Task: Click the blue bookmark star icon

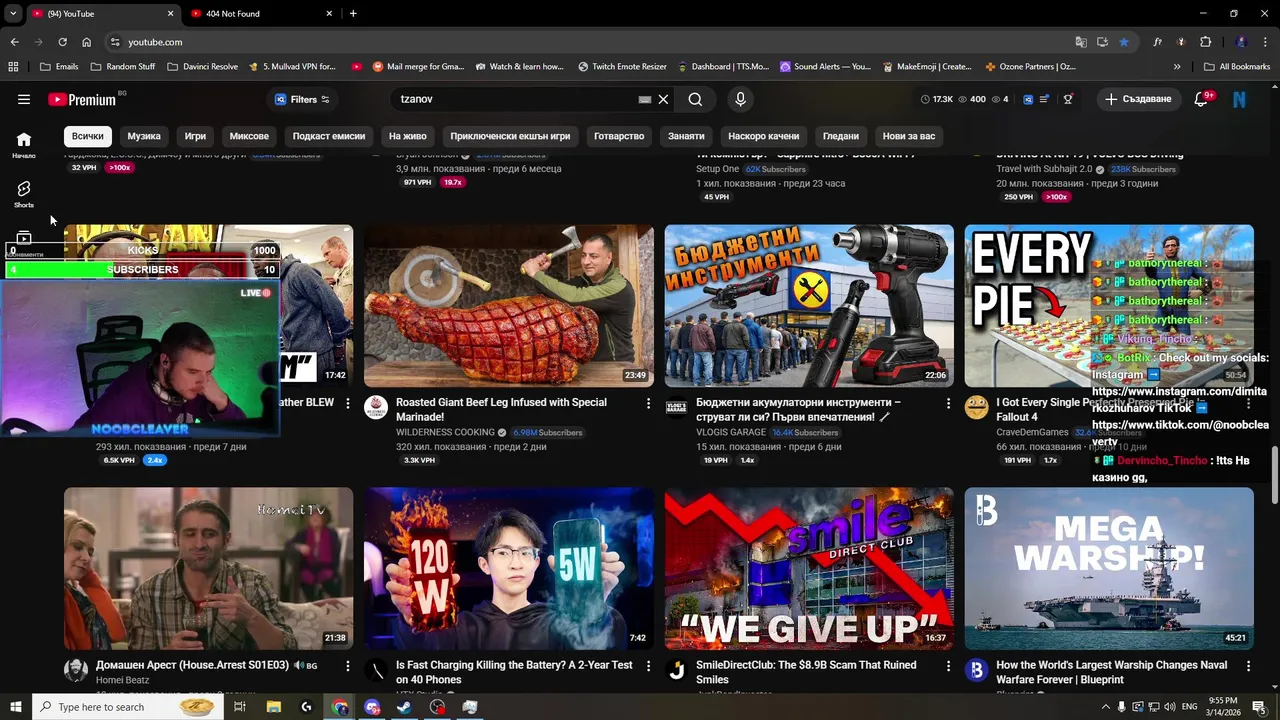Action: pyautogui.click(x=1124, y=42)
